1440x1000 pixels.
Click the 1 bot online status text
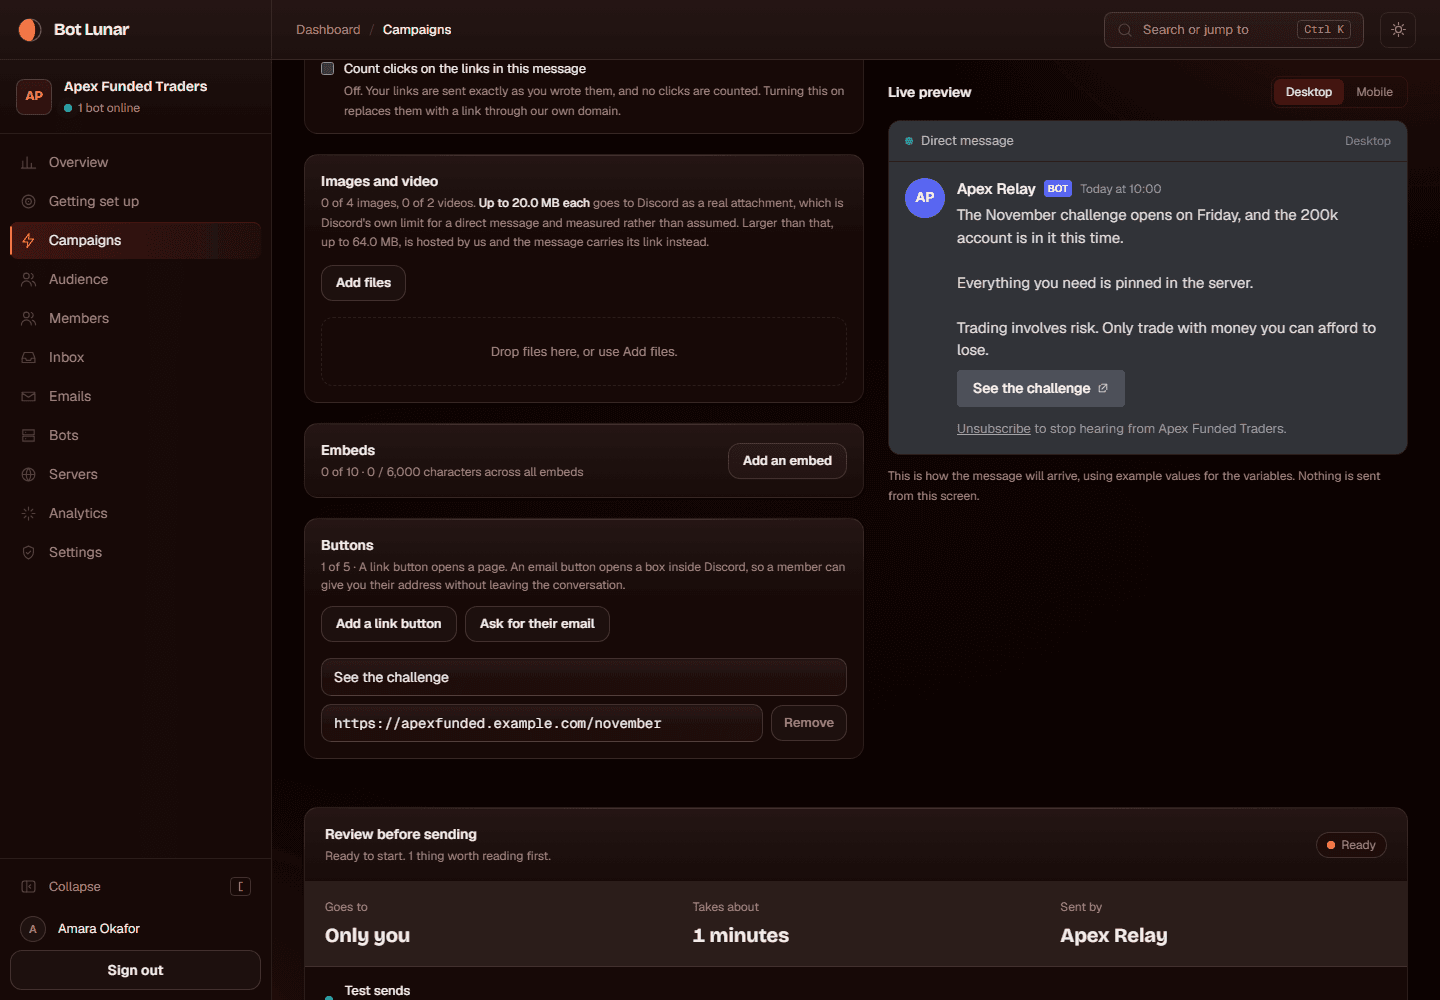click(109, 108)
